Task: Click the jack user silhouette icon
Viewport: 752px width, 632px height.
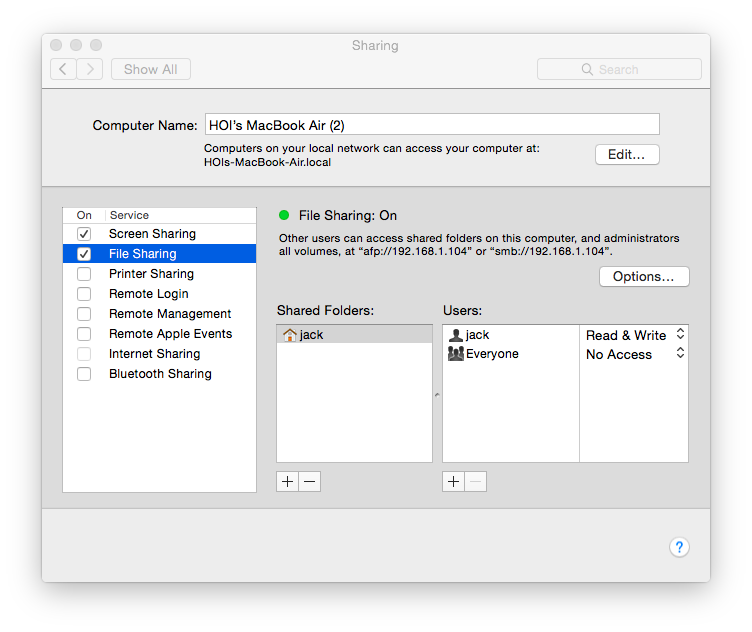Action: (x=456, y=335)
